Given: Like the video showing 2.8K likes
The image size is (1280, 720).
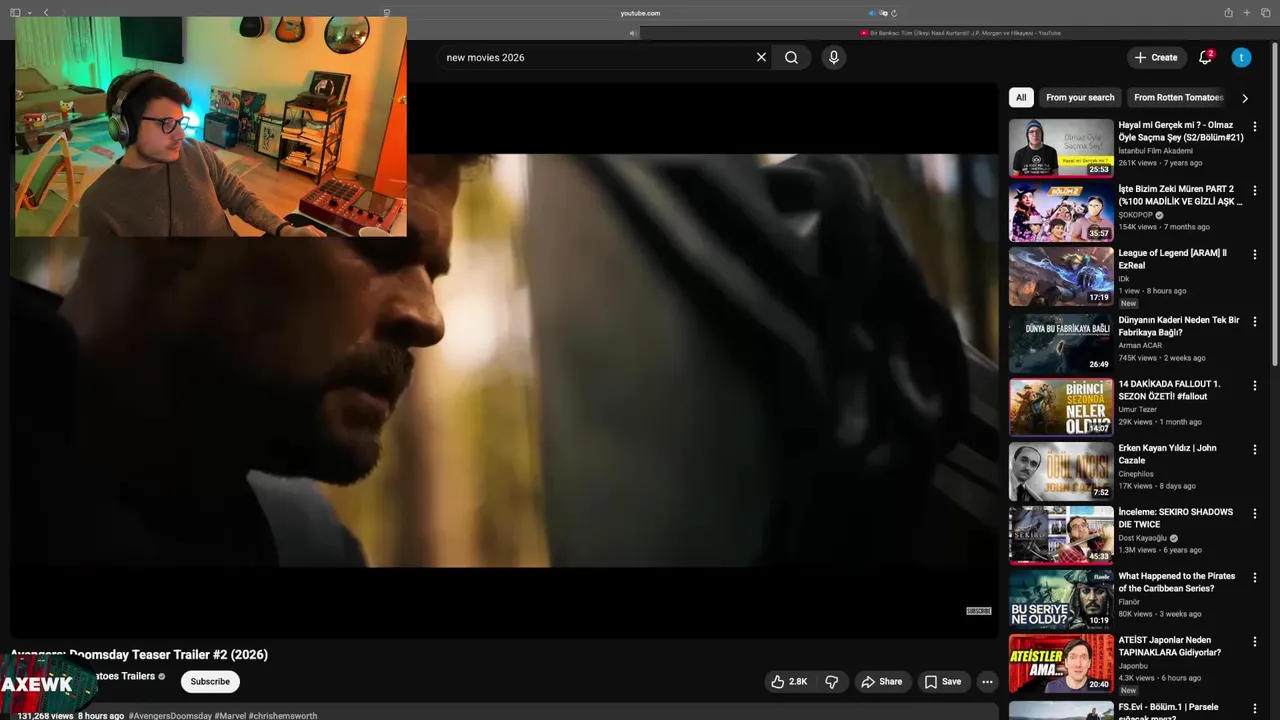Looking at the screenshot, I should [789, 682].
